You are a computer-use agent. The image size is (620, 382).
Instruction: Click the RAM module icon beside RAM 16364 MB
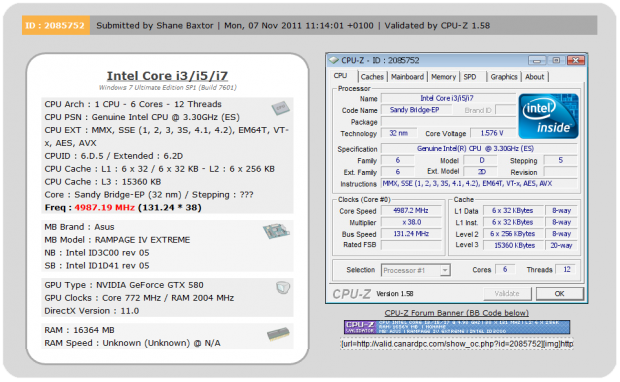point(278,334)
